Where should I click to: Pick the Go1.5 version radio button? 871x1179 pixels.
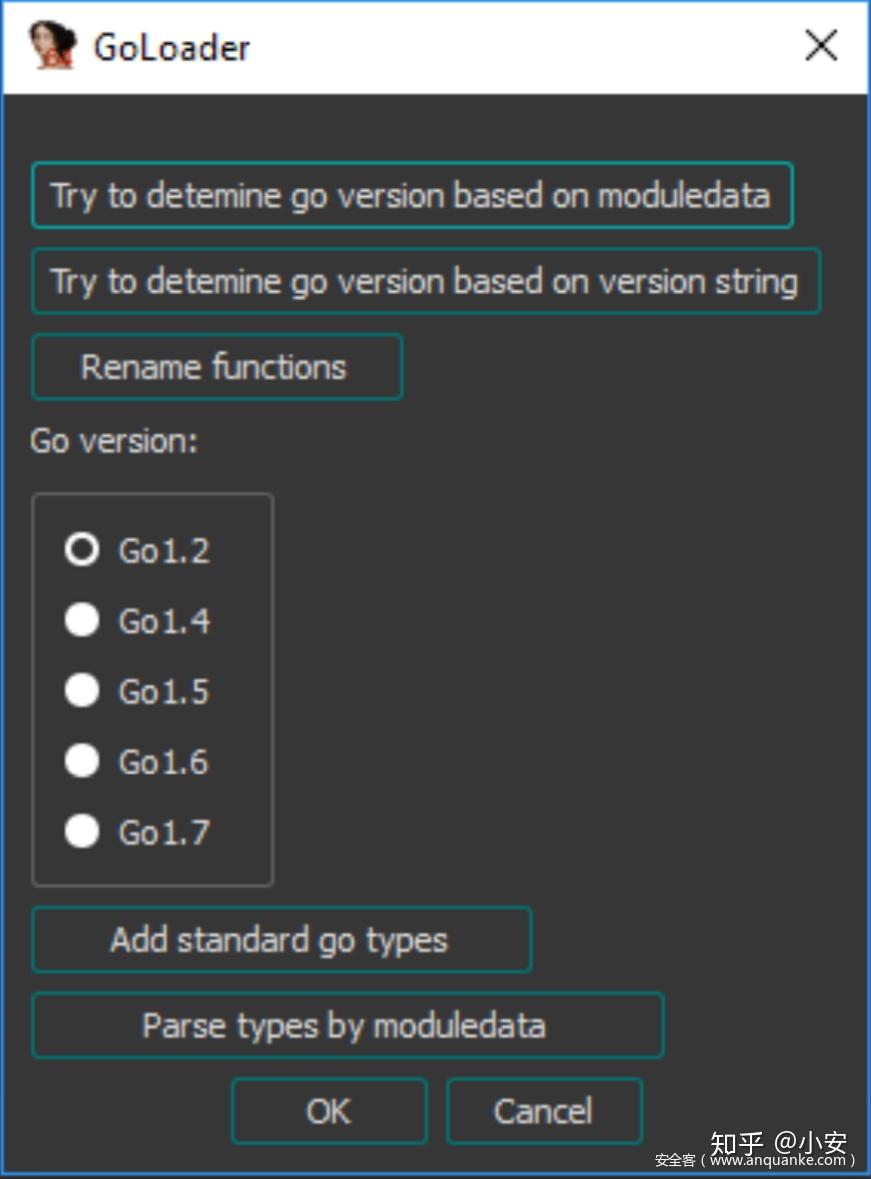click(x=82, y=691)
